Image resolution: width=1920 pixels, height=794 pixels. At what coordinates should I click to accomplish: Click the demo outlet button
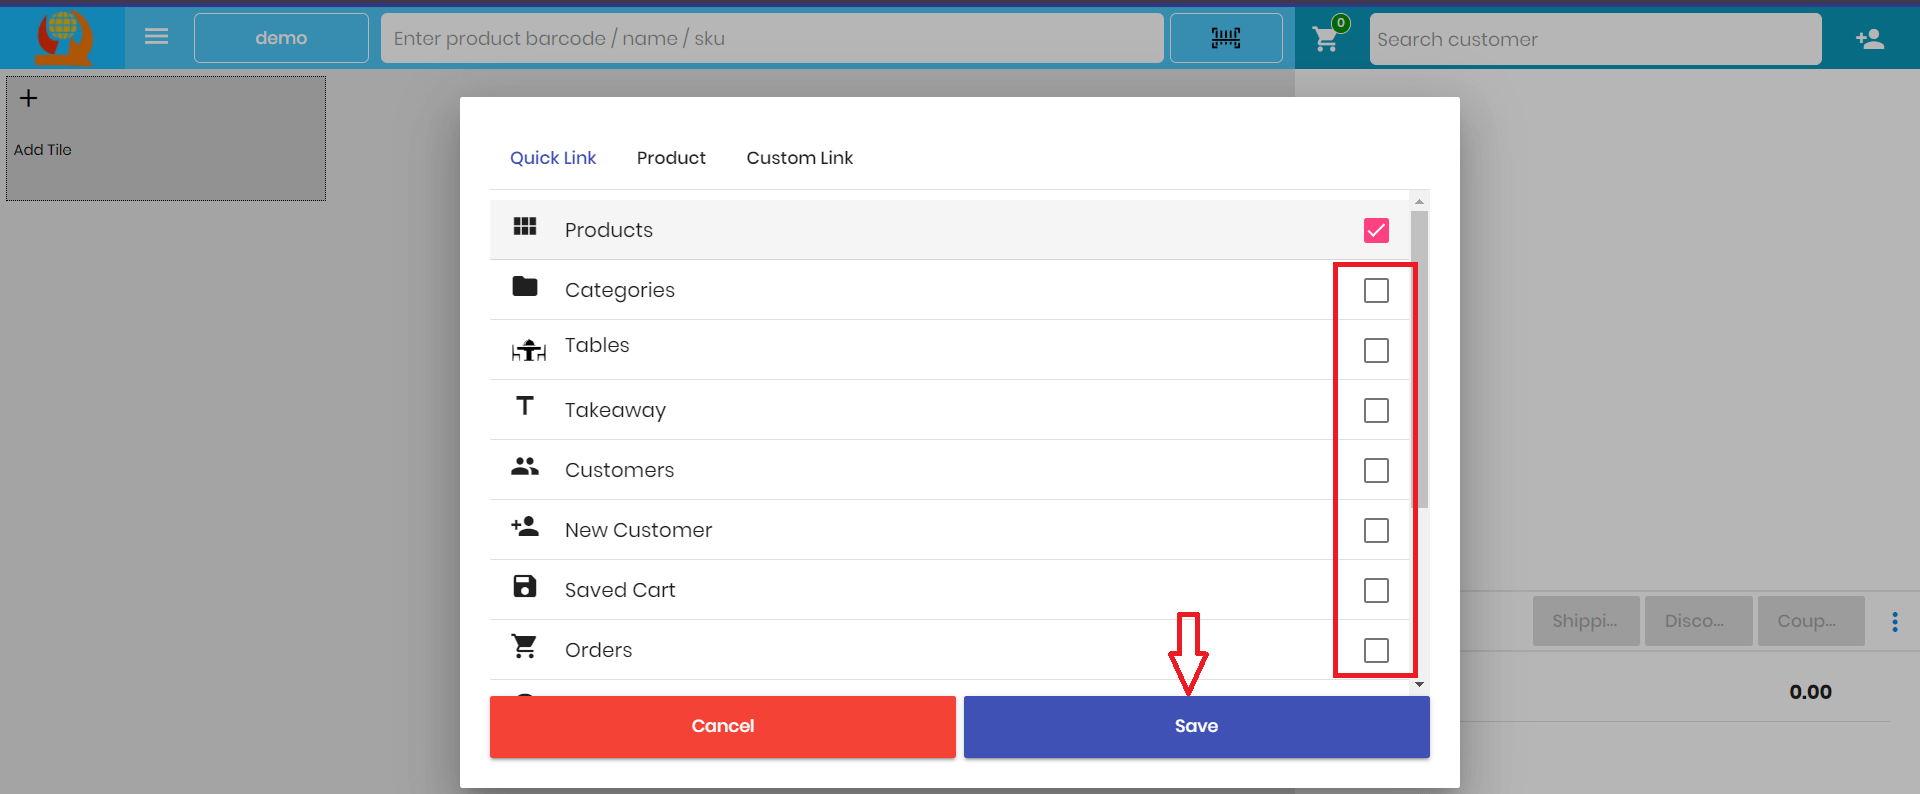[281, 38]
